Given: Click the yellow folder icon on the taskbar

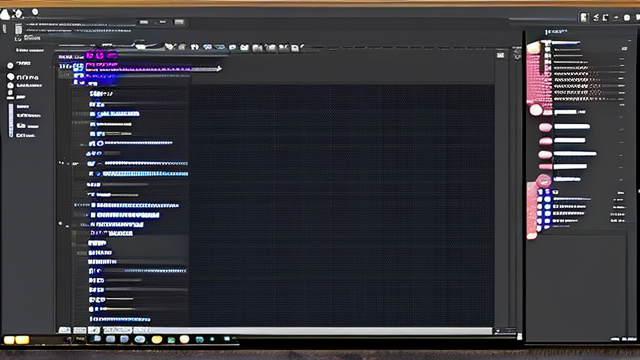Looking at the screenshot, I should (x=157, y=339).
